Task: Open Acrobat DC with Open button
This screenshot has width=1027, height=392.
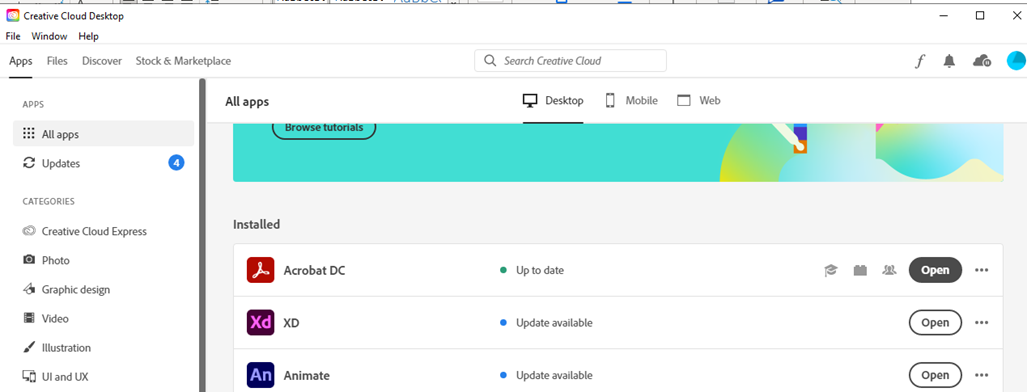Action: tap(935, 270)
